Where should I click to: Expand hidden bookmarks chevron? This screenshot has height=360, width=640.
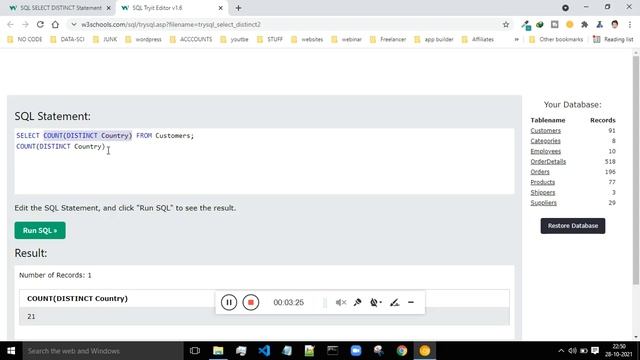coord(516,40)
